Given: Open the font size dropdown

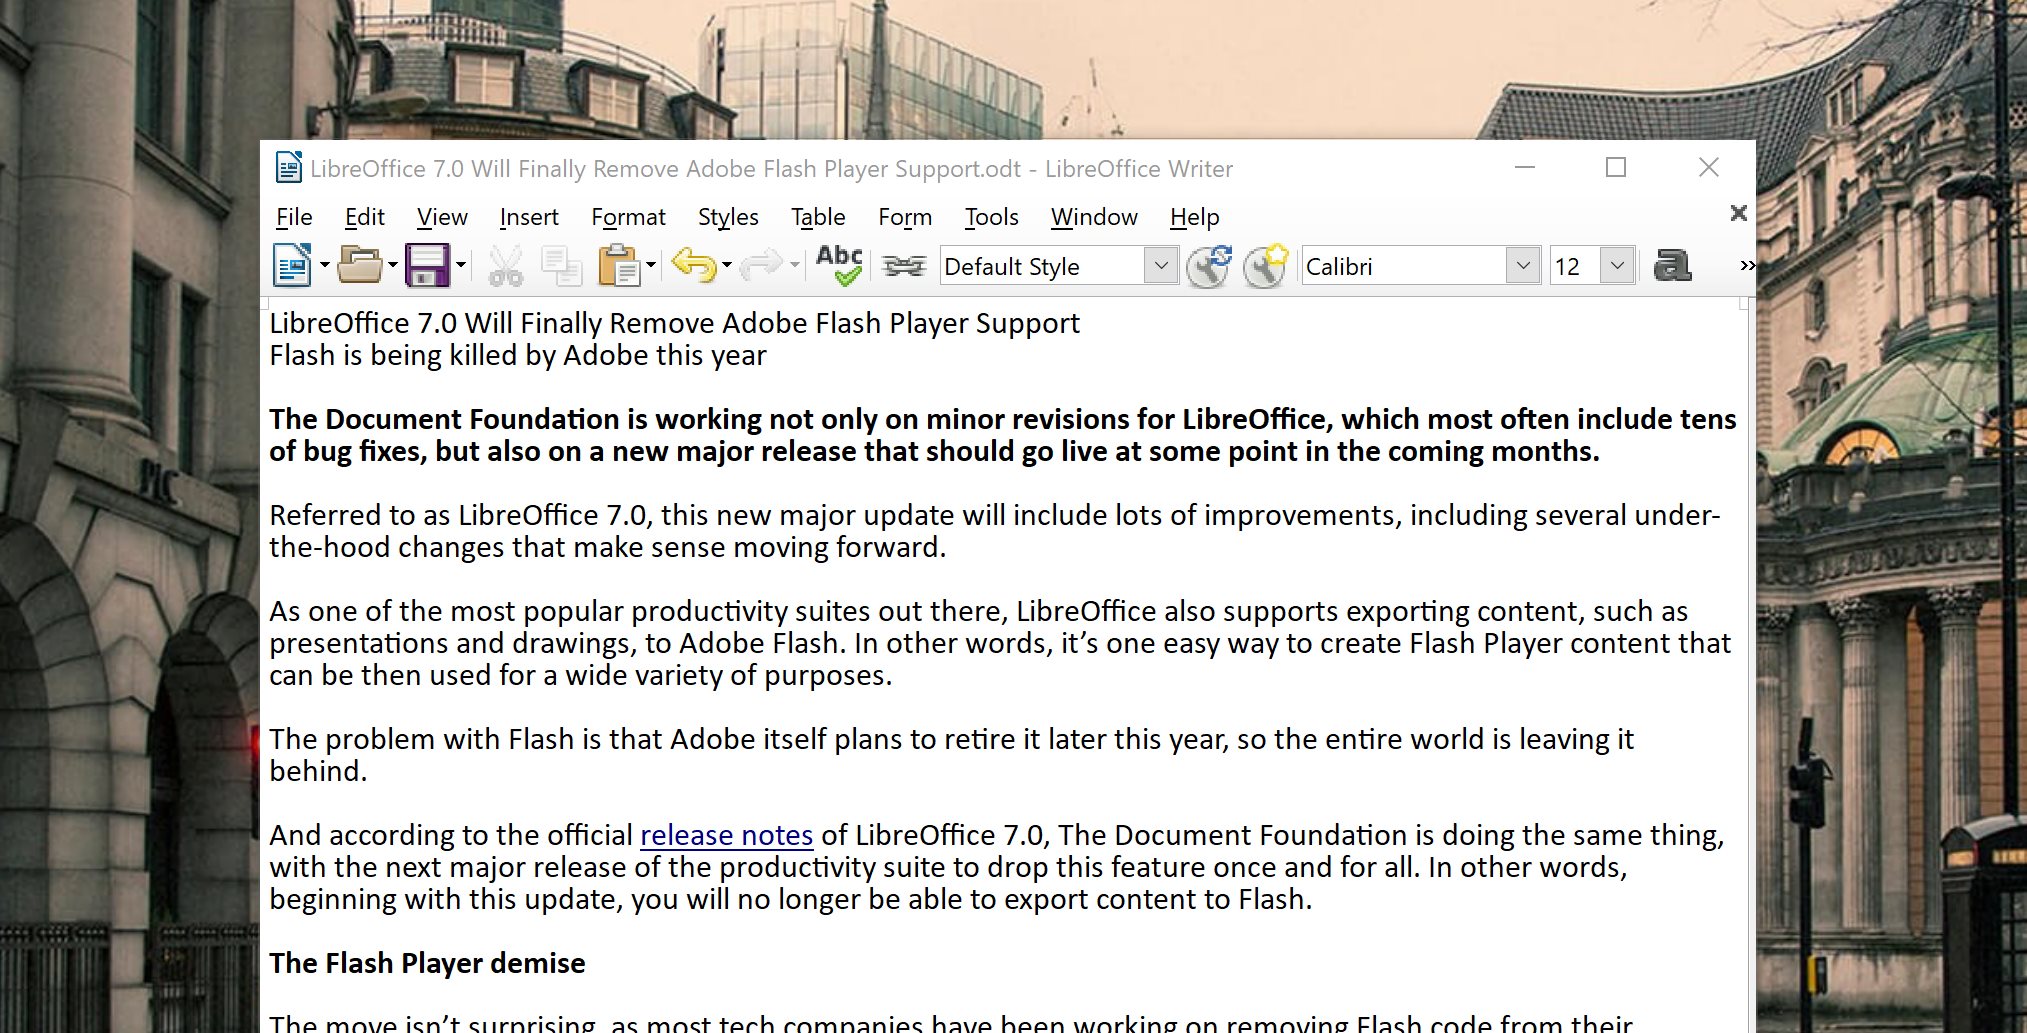Looking at the screenshot, I should pyautogui.click(x=1617, y=266).
